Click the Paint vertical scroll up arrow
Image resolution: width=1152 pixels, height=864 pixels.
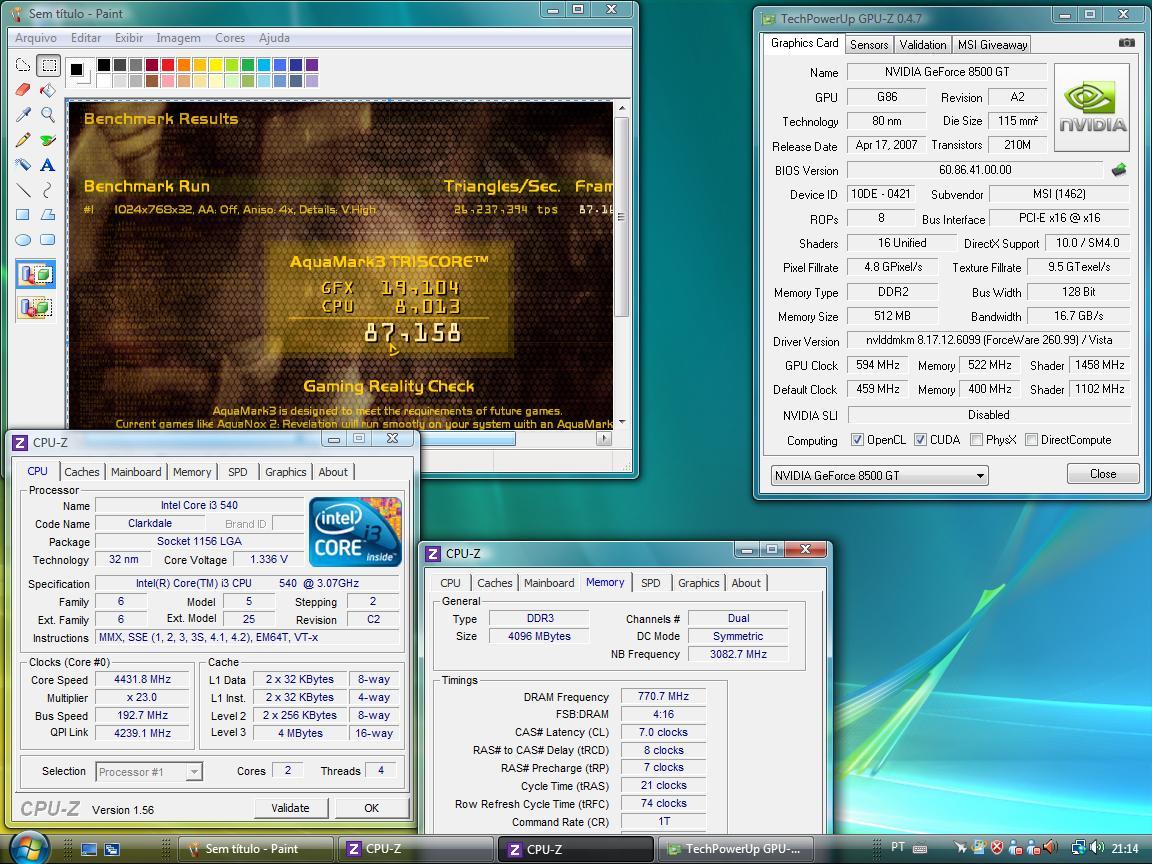[622, 108]
